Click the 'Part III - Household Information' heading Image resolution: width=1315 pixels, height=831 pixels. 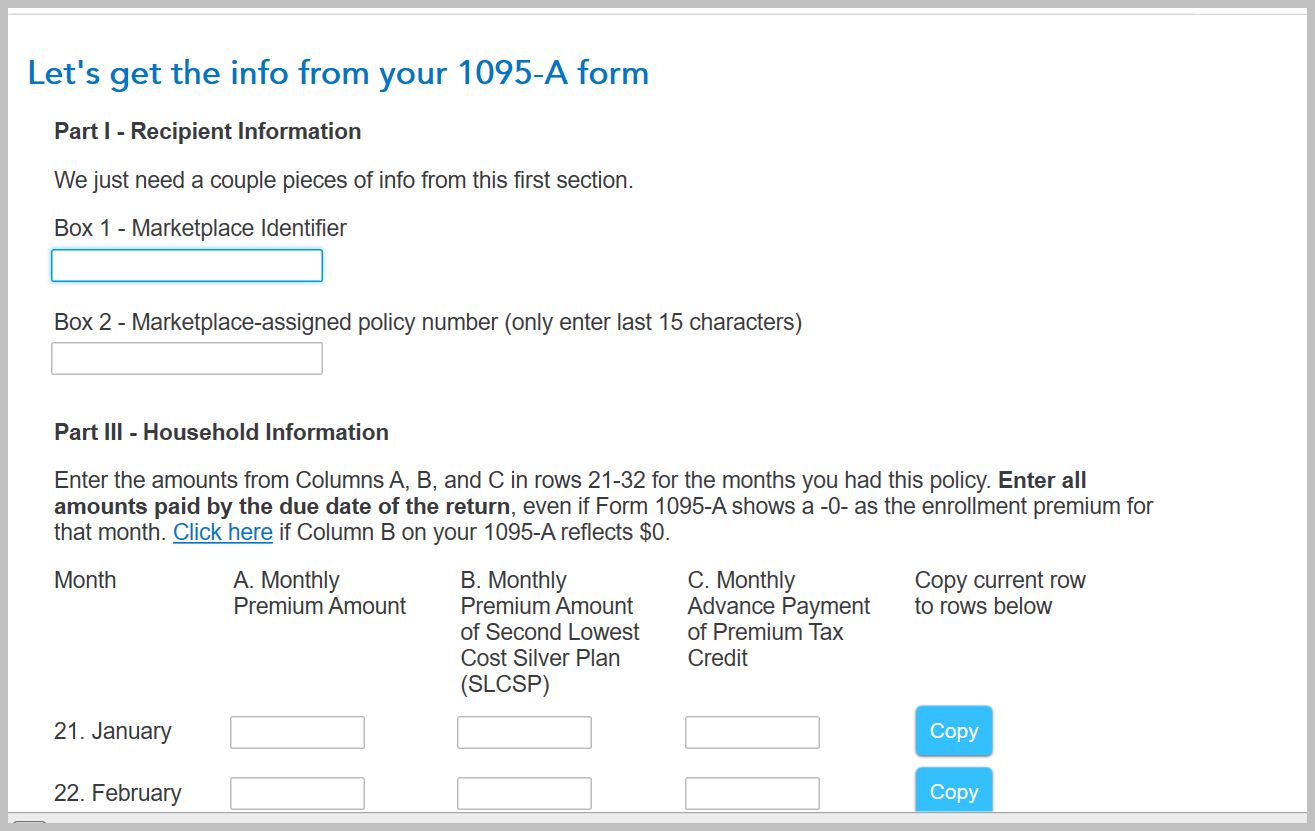[x=221, y=432]
